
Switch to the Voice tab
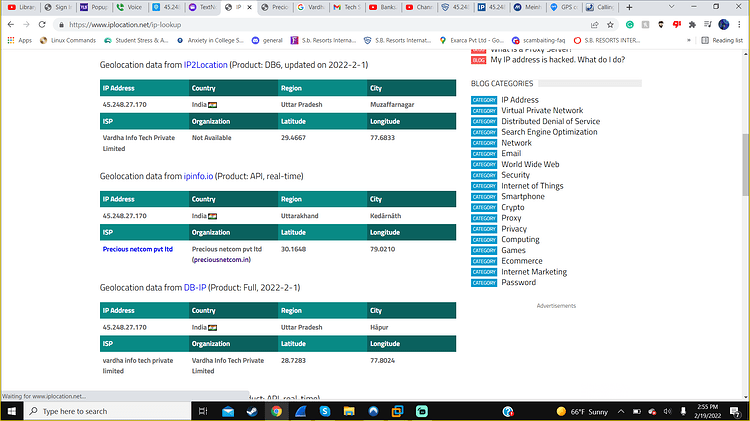click(x=129, y=7)
